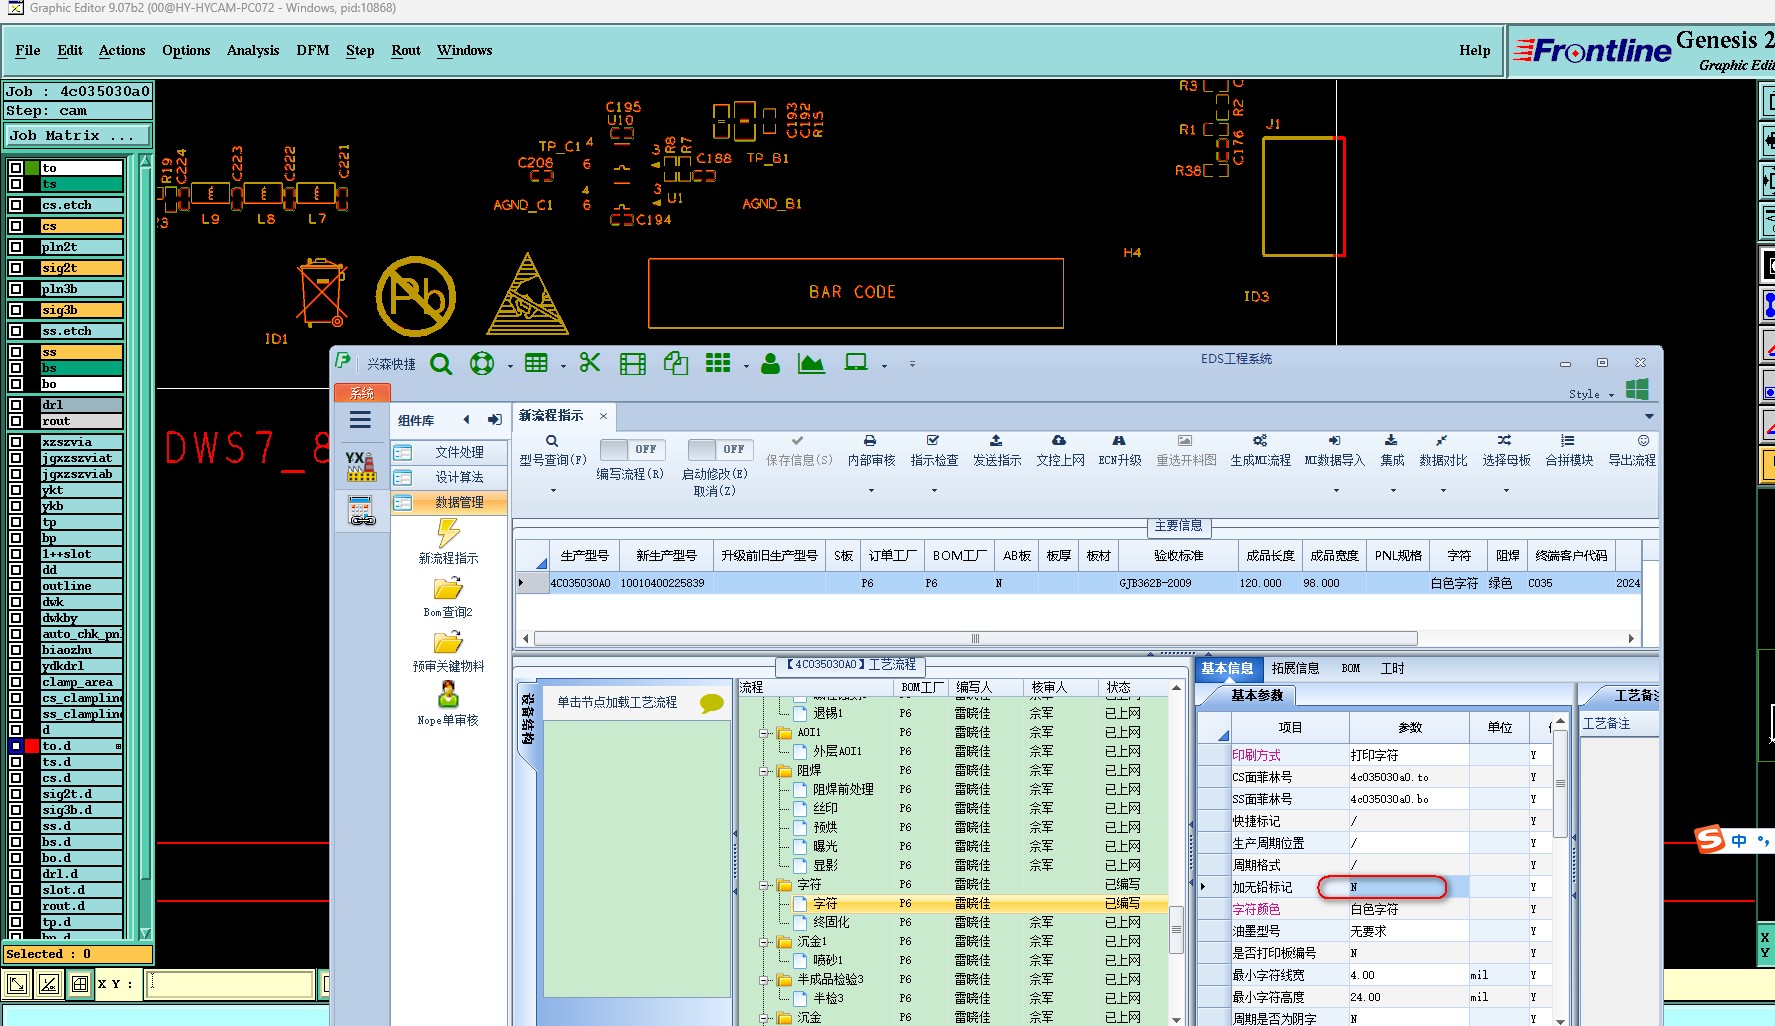Toggle checkbox for layer sig2t

(x=16, y=268)
